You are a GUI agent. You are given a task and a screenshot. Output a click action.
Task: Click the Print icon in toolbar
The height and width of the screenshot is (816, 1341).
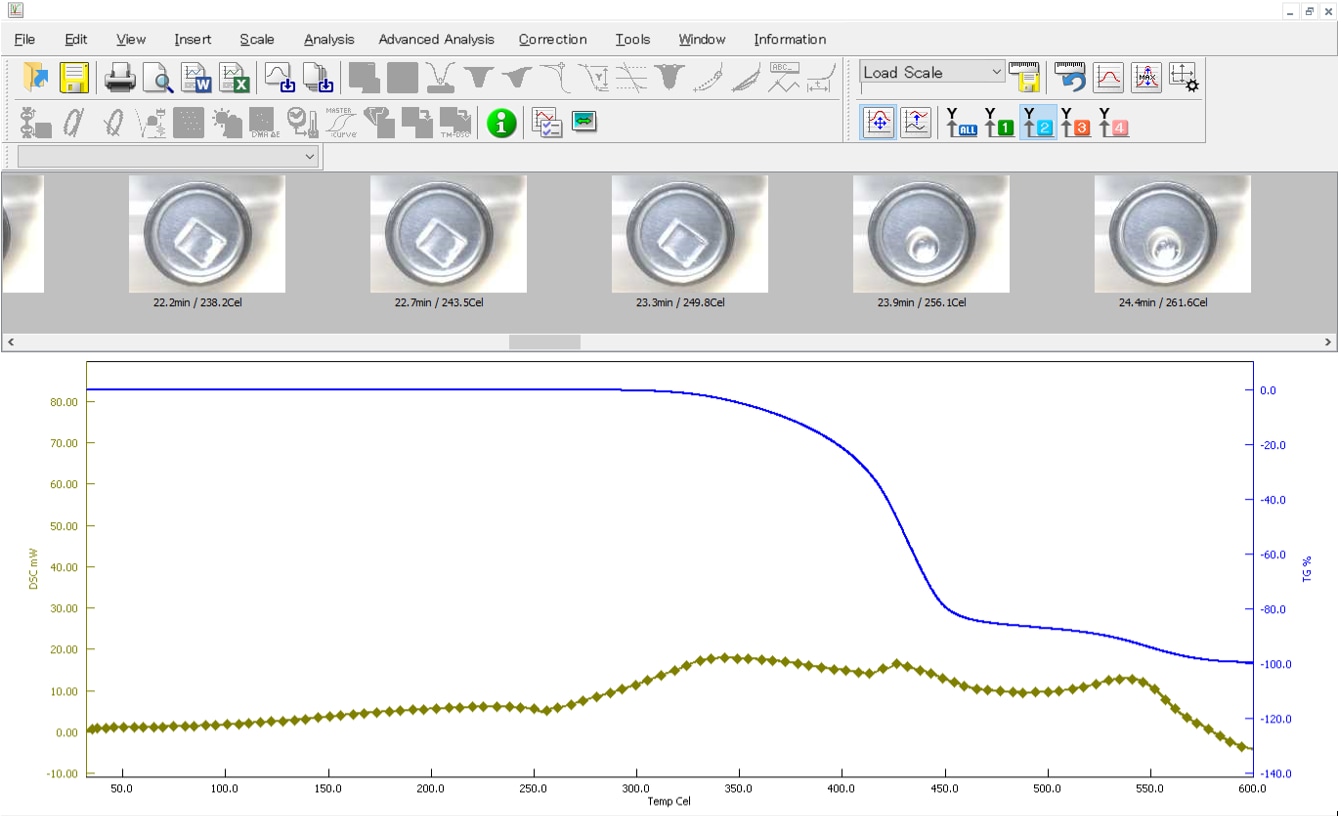tap(120, 77)
